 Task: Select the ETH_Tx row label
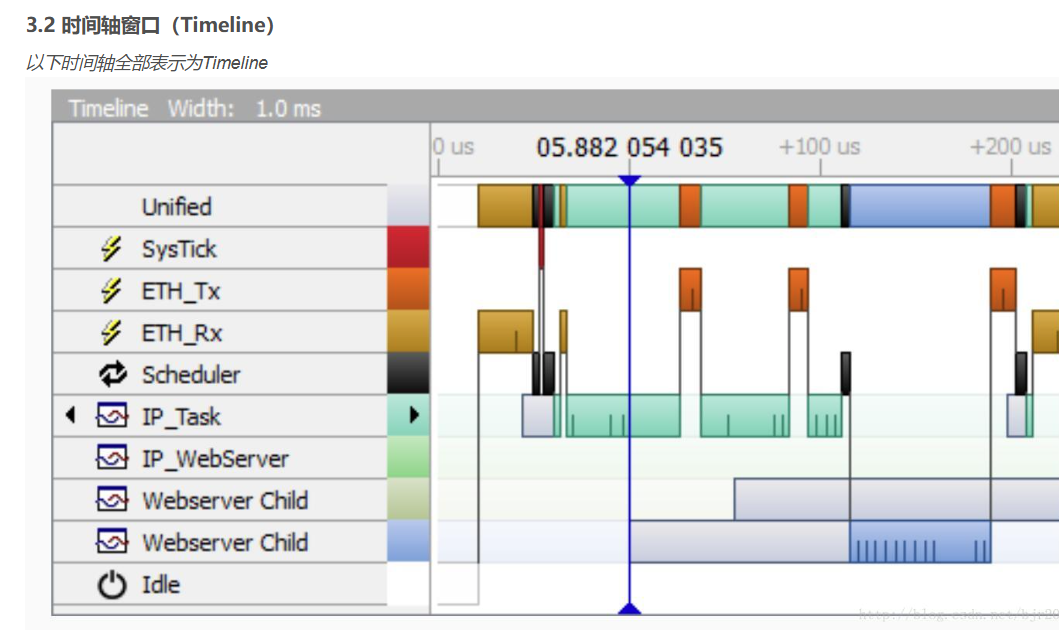pos(180,291)
